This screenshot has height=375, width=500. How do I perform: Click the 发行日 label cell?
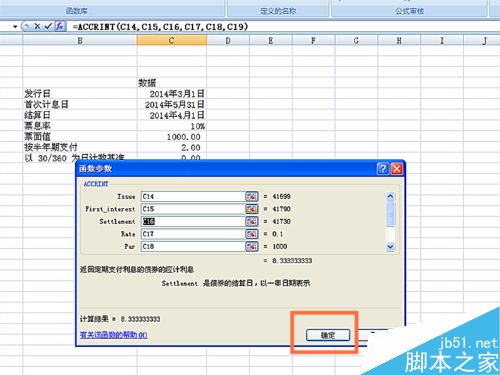80,94
